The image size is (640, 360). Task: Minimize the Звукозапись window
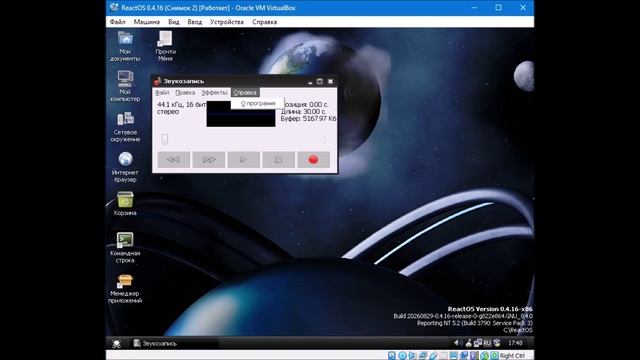coord(310,82)
